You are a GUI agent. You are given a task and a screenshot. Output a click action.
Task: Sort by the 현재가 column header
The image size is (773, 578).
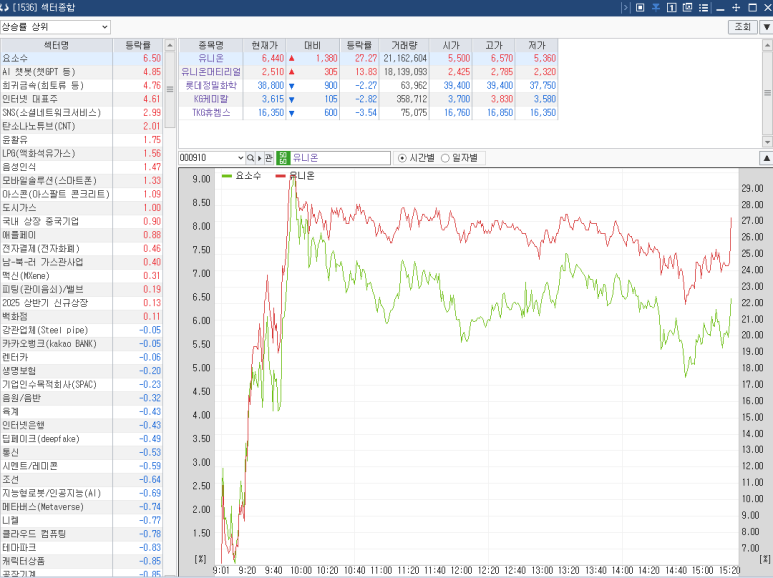pos(264,45)
